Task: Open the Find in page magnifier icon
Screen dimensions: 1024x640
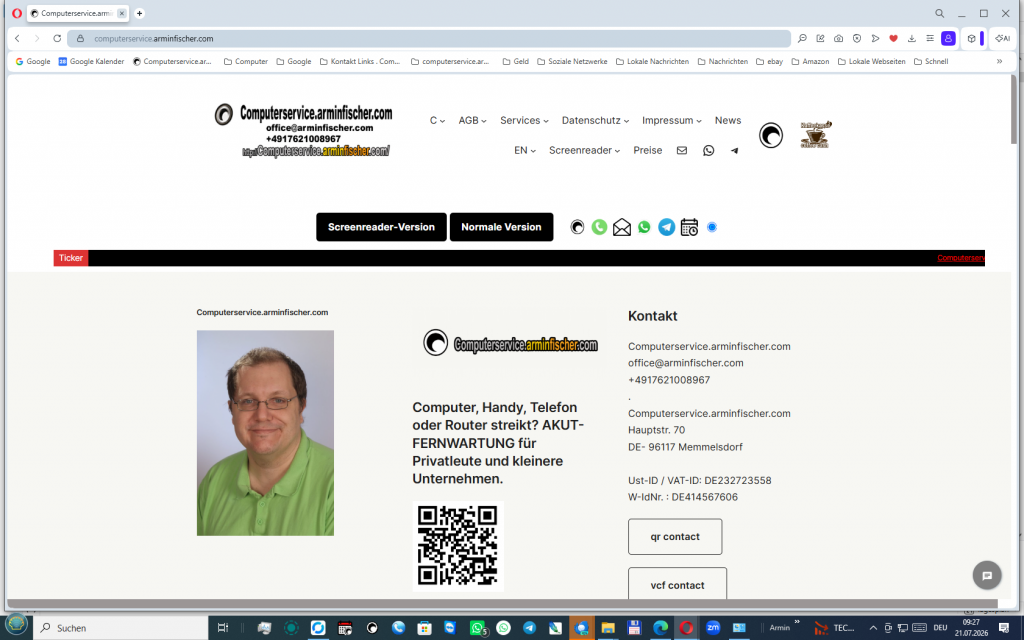Action: [802, 39]
